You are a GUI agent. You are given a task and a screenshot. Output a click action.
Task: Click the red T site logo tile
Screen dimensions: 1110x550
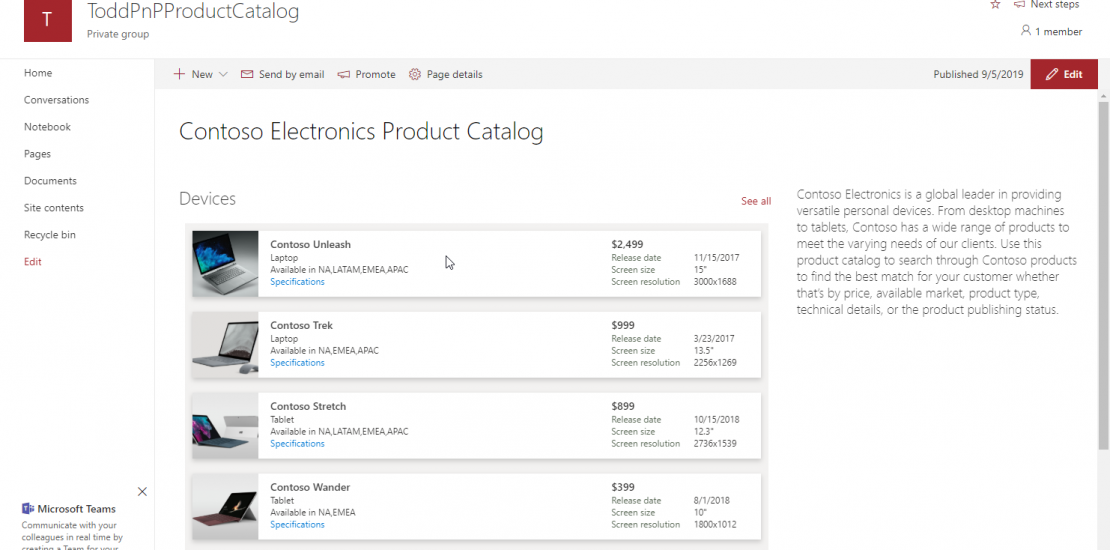48,20
